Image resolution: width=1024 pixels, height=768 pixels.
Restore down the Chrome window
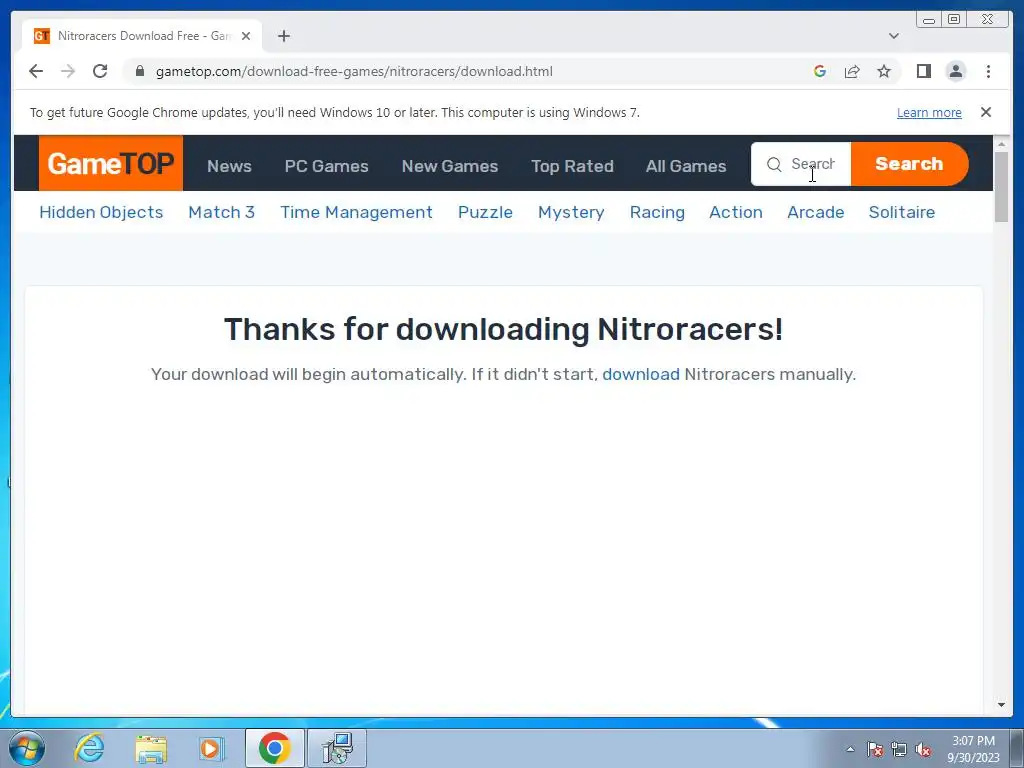(x=954, y=20)
